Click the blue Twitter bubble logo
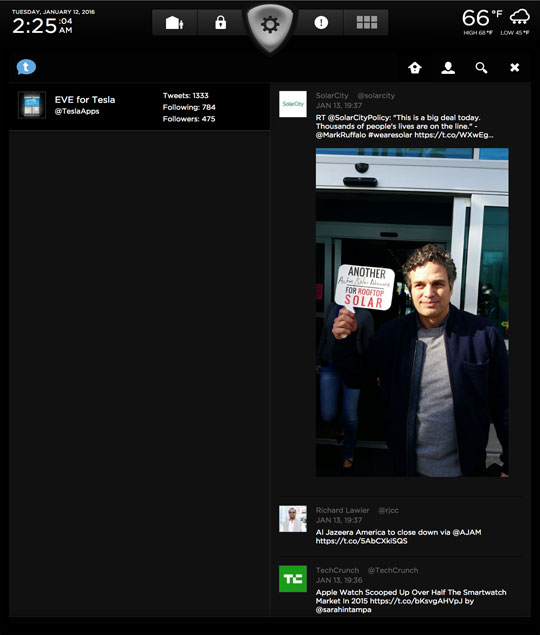This screenshot has width=540, height=635. (26, 67)
